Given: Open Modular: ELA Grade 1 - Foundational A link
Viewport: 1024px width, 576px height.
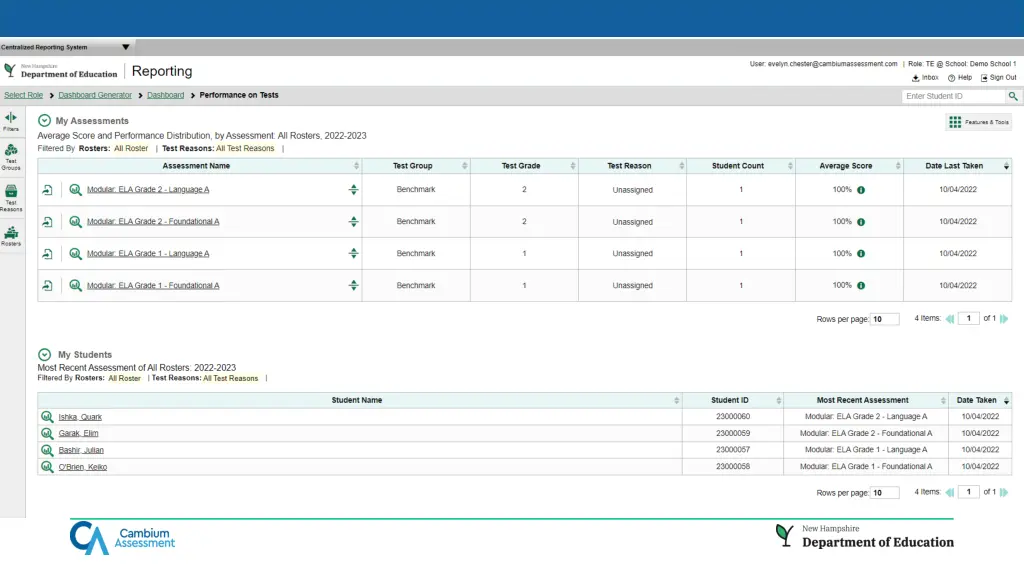Looking at the screenshot, I should pos(153,285).
